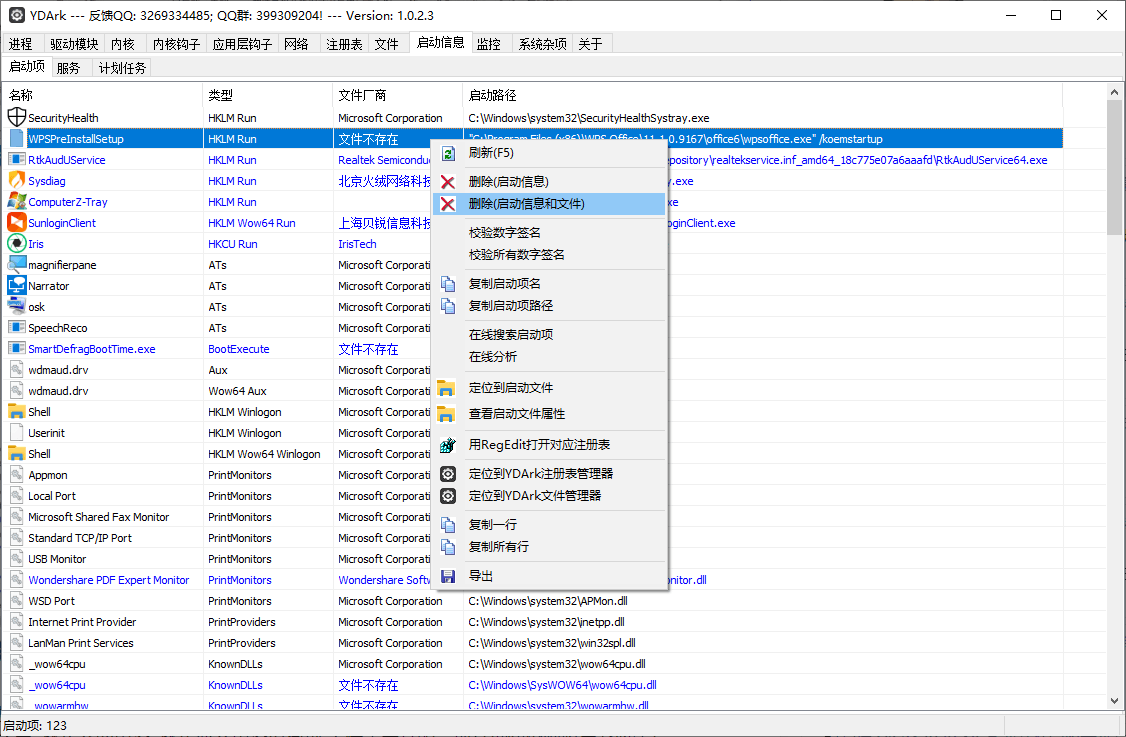Click the Iris startup entry icon
Image resolution: width=1126 pixels, height=737 pixels.
click(17, 244)
